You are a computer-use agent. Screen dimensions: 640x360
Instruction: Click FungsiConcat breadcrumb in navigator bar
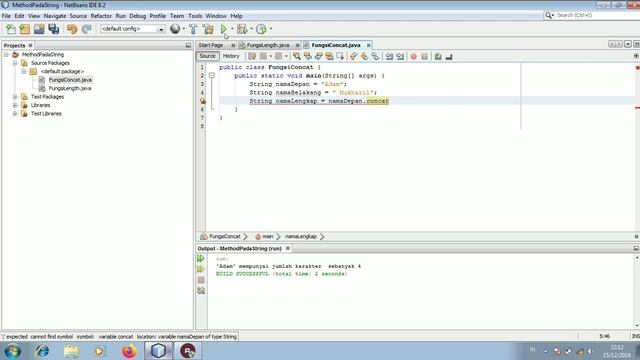tap(224, 236)
